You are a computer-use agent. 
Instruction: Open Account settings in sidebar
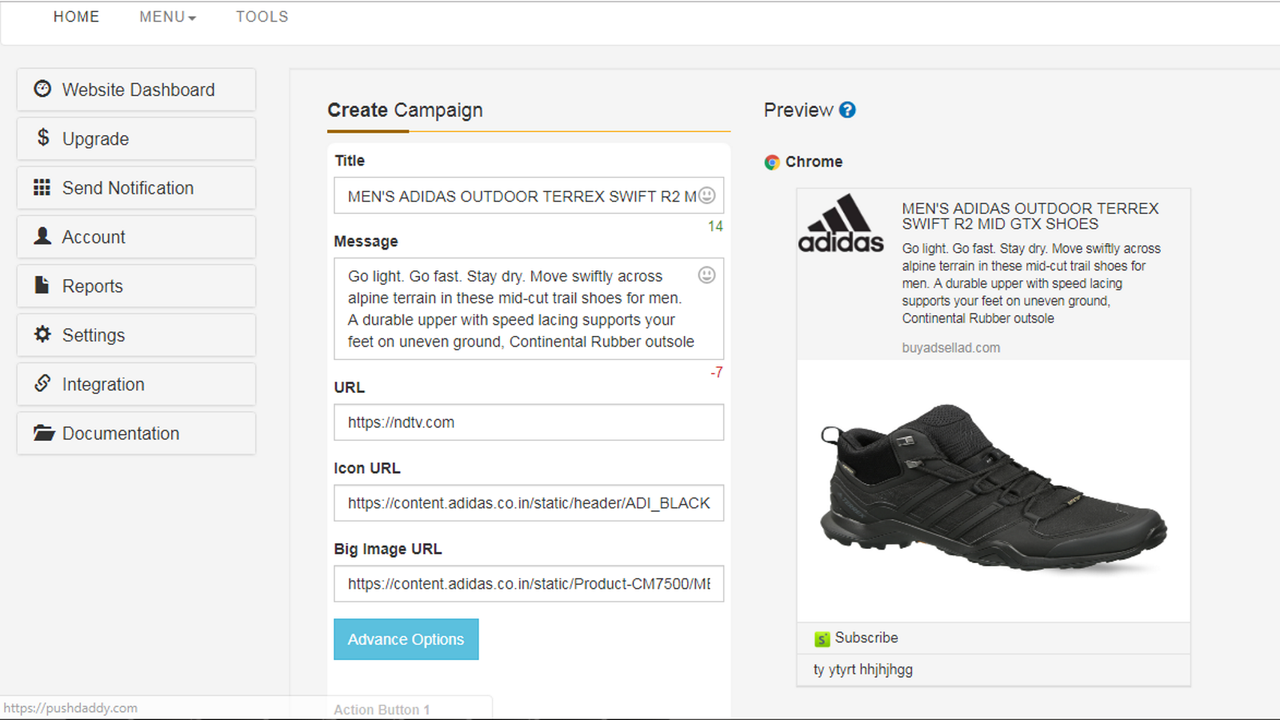point(136,237)
